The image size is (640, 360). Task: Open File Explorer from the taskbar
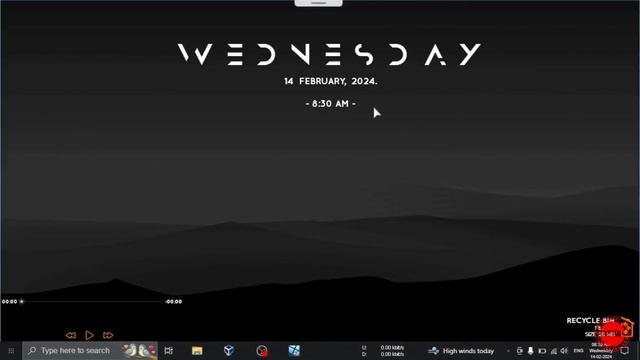[x=197, y=351]
